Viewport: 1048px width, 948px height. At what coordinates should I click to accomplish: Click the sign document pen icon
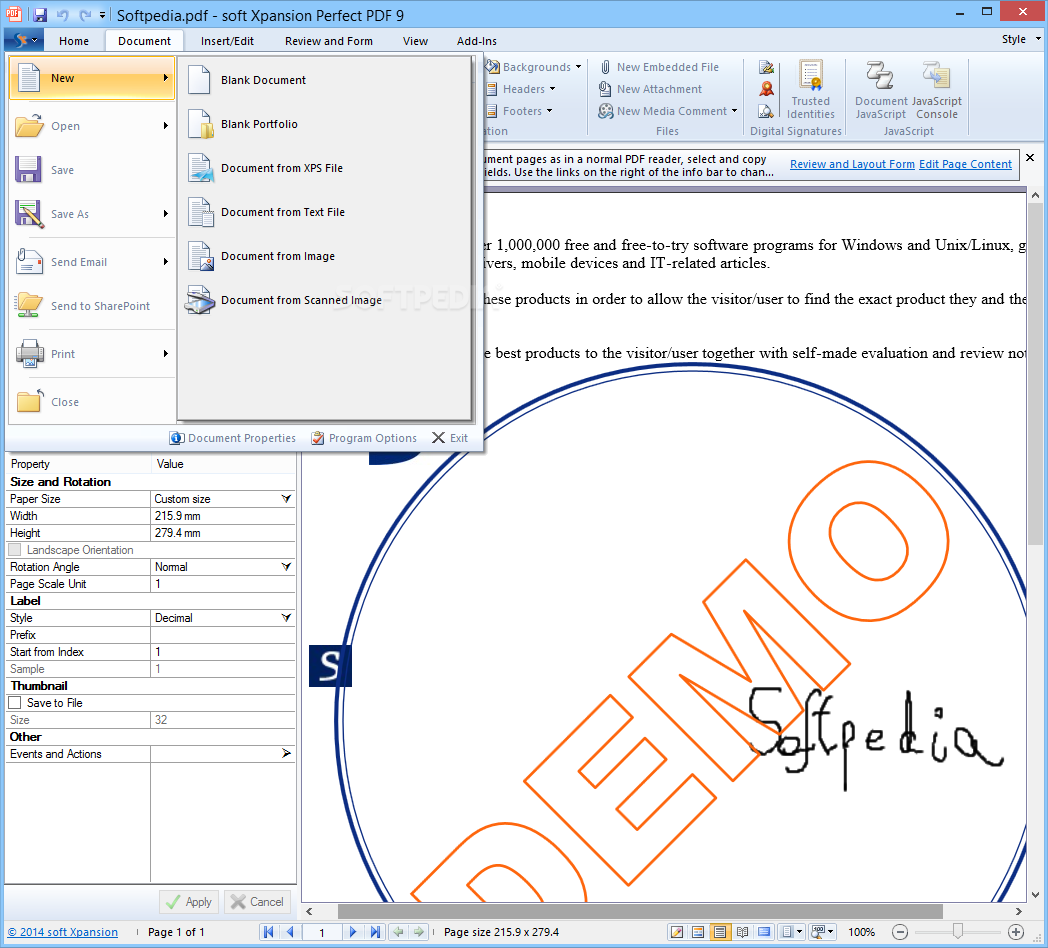pyautogui.click(x=766, y=67)
